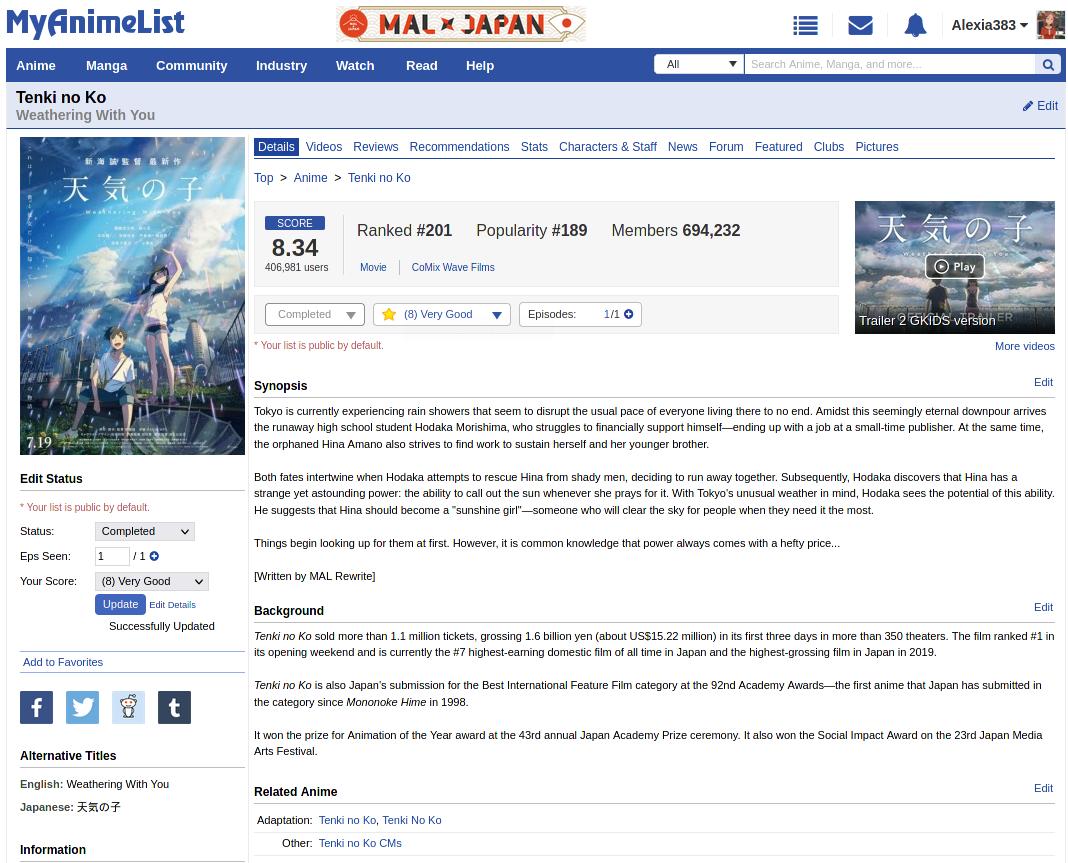Click the plus icon beside Eps Seen
1068x863 pixels.
[155, 556]
